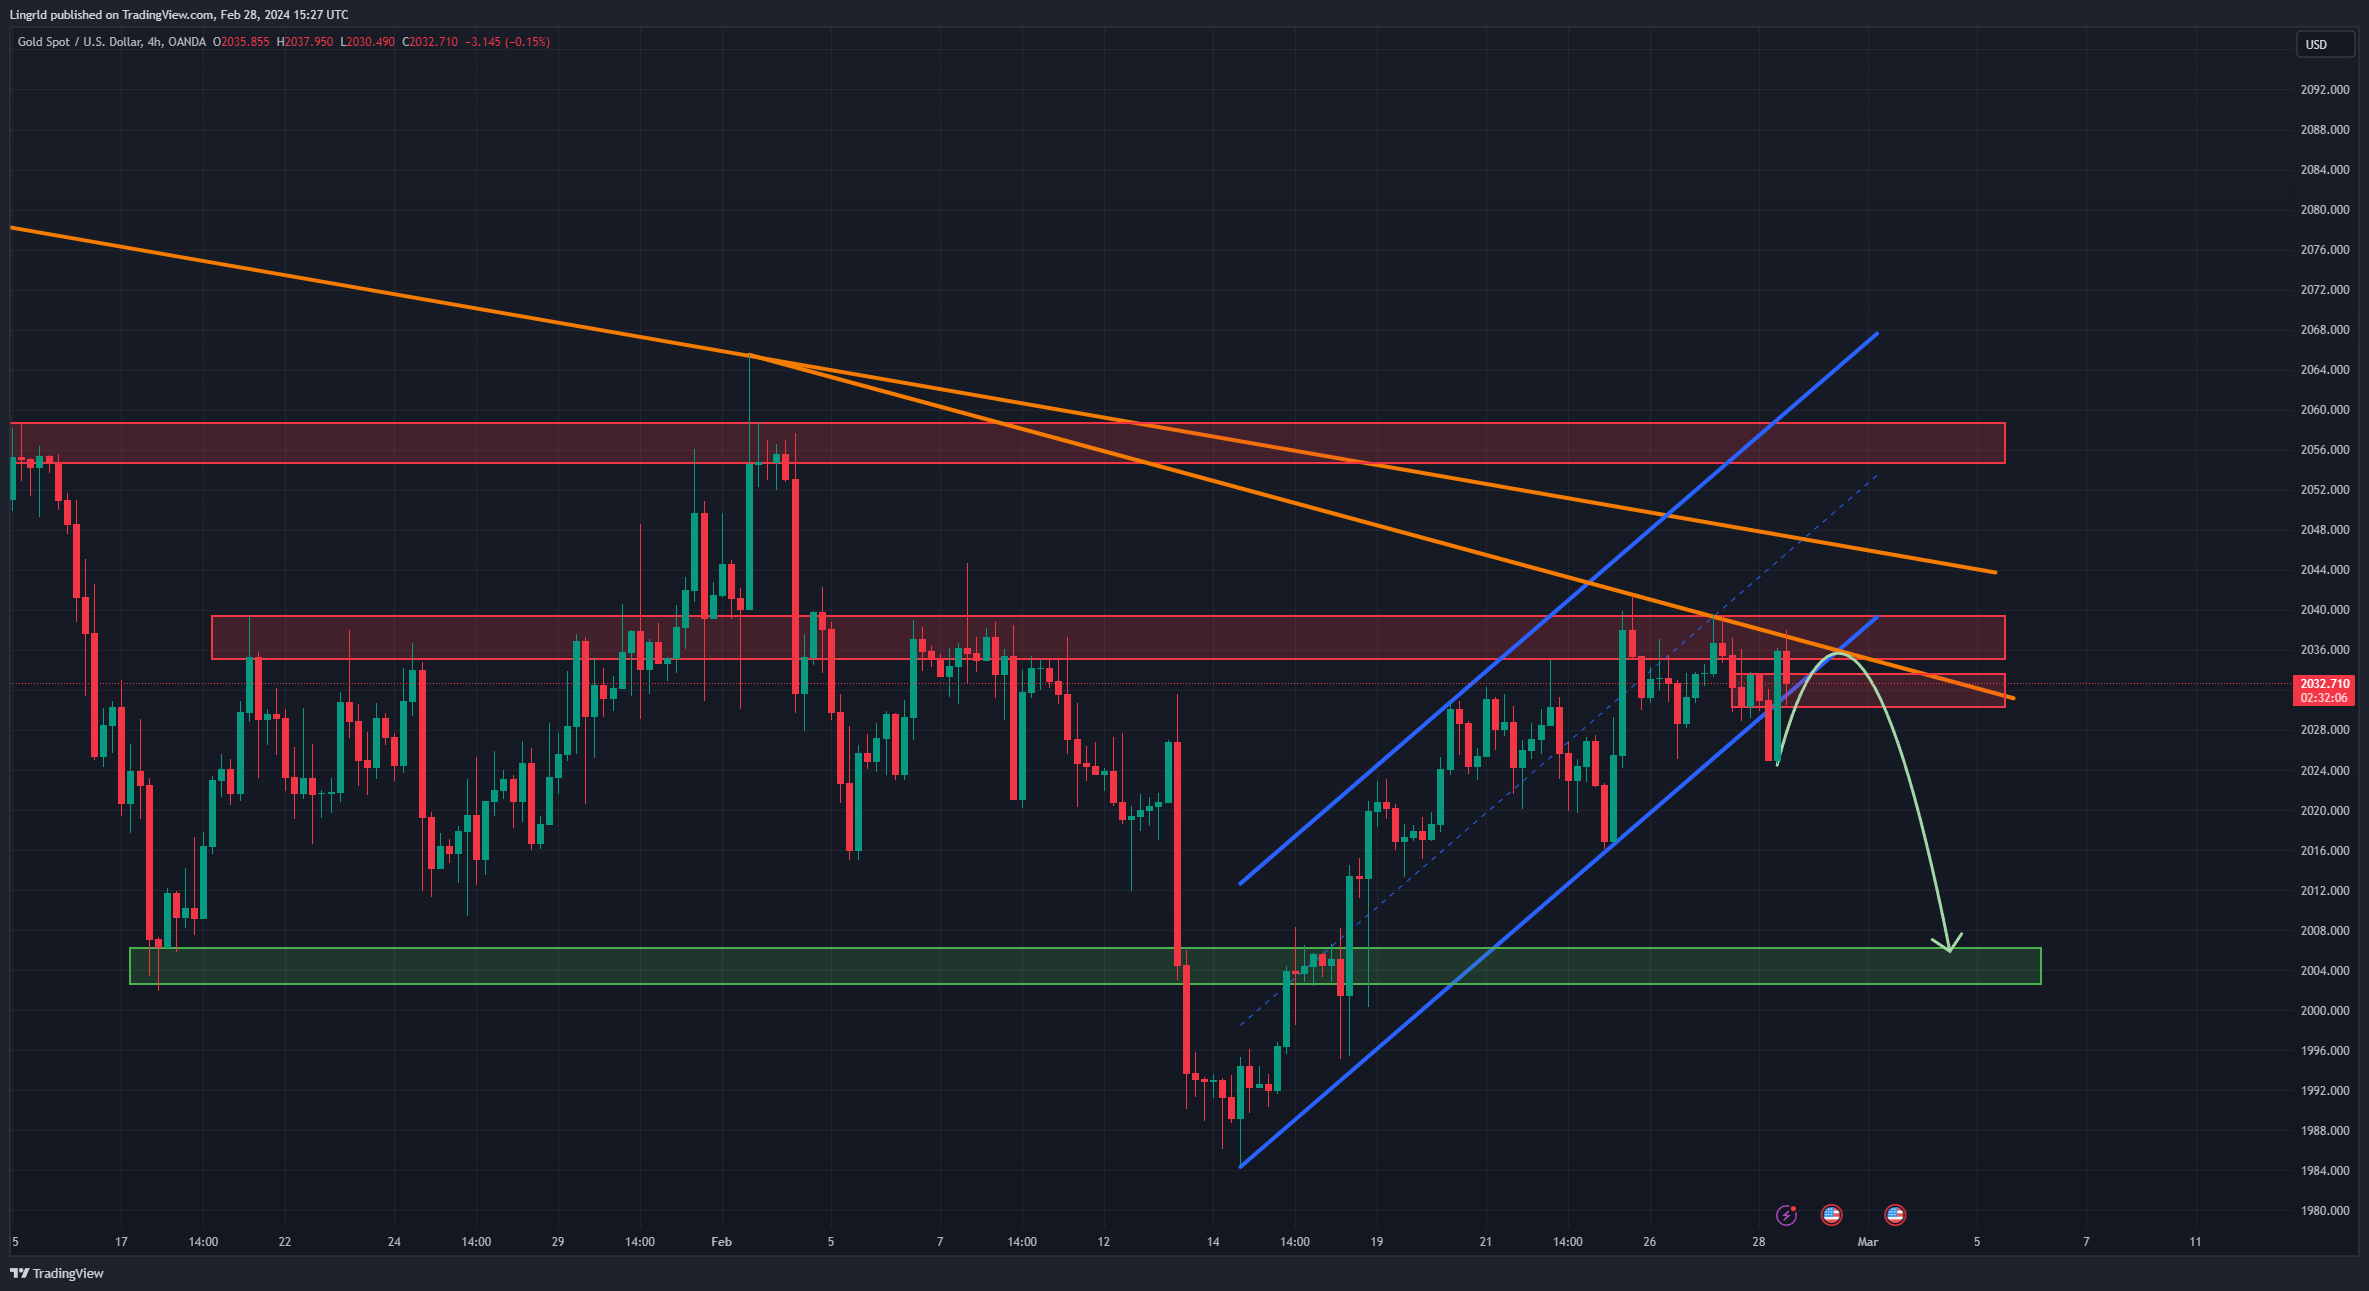
Task: Click the 22 date on time axis
Action: click(x=285, y=1242)
